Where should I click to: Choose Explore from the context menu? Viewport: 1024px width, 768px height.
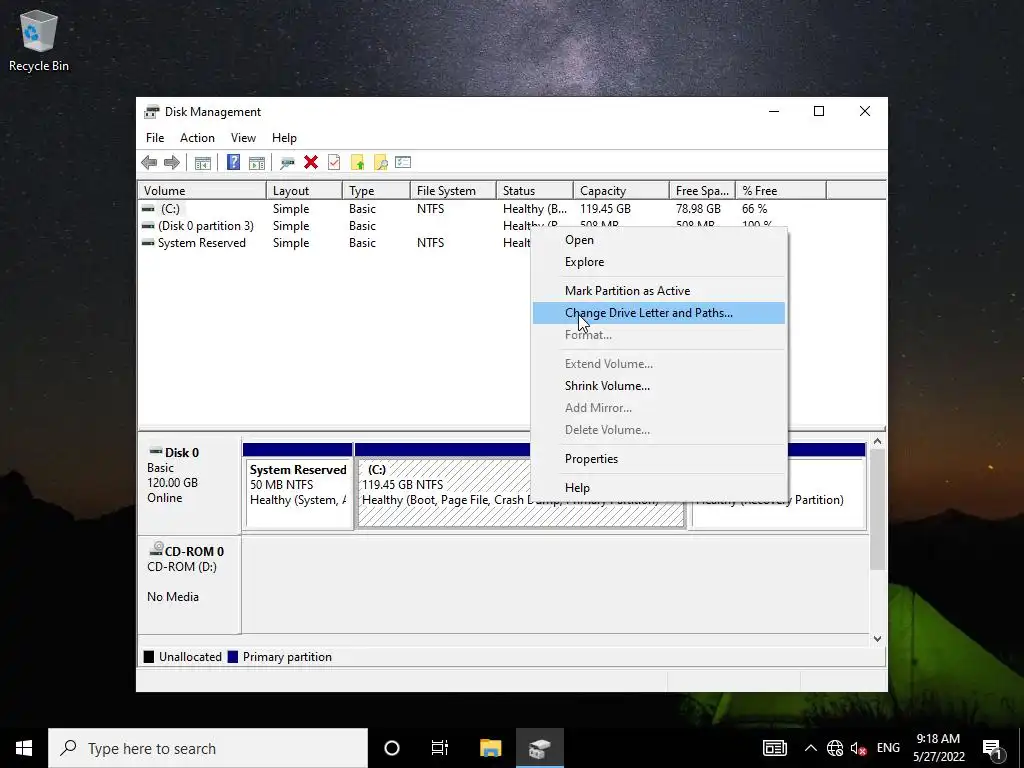click(x=659, y=262)
